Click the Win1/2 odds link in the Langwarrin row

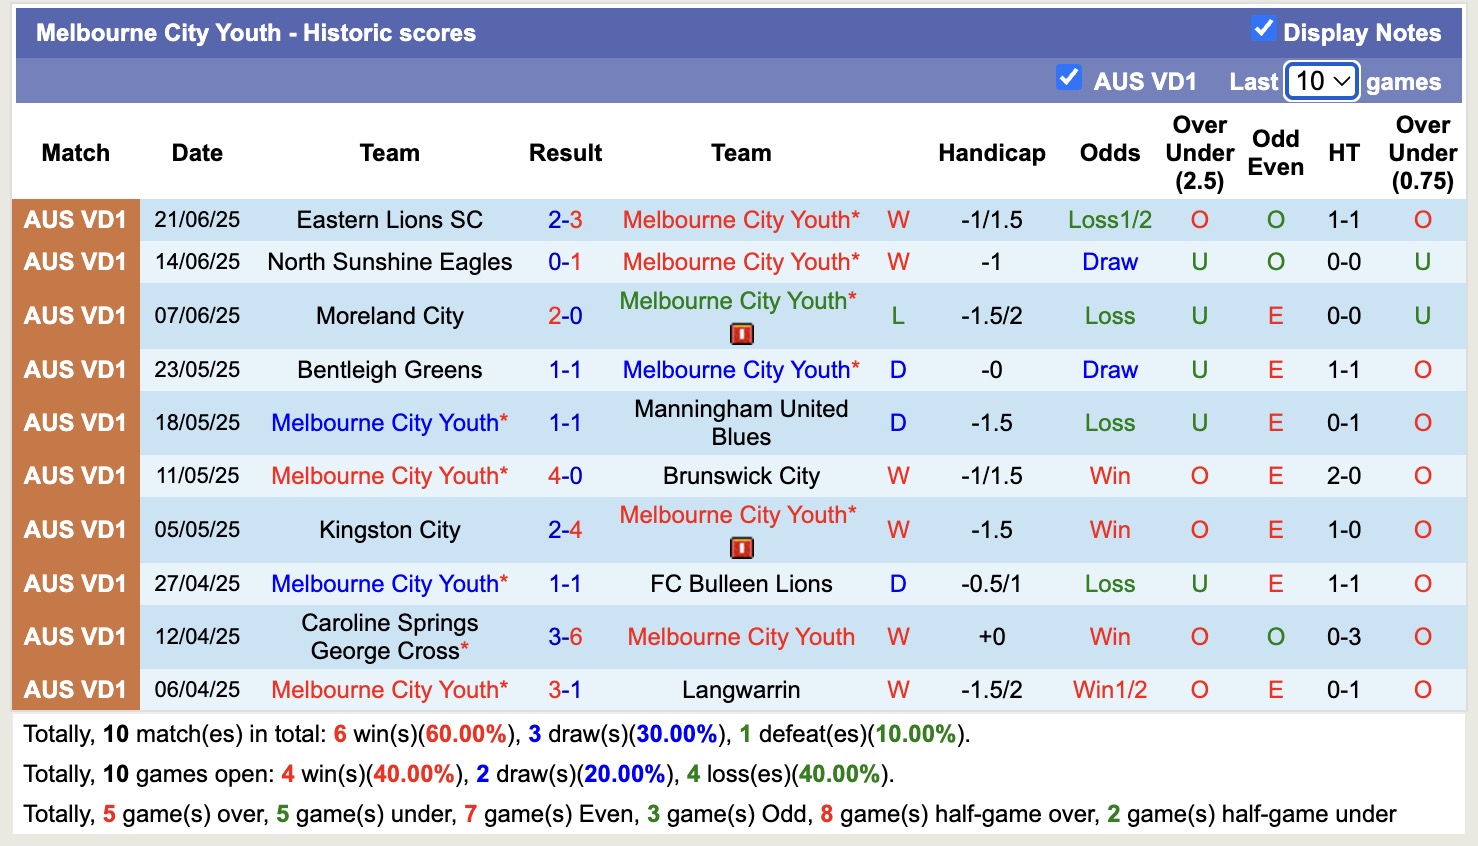coord(1109,689)
